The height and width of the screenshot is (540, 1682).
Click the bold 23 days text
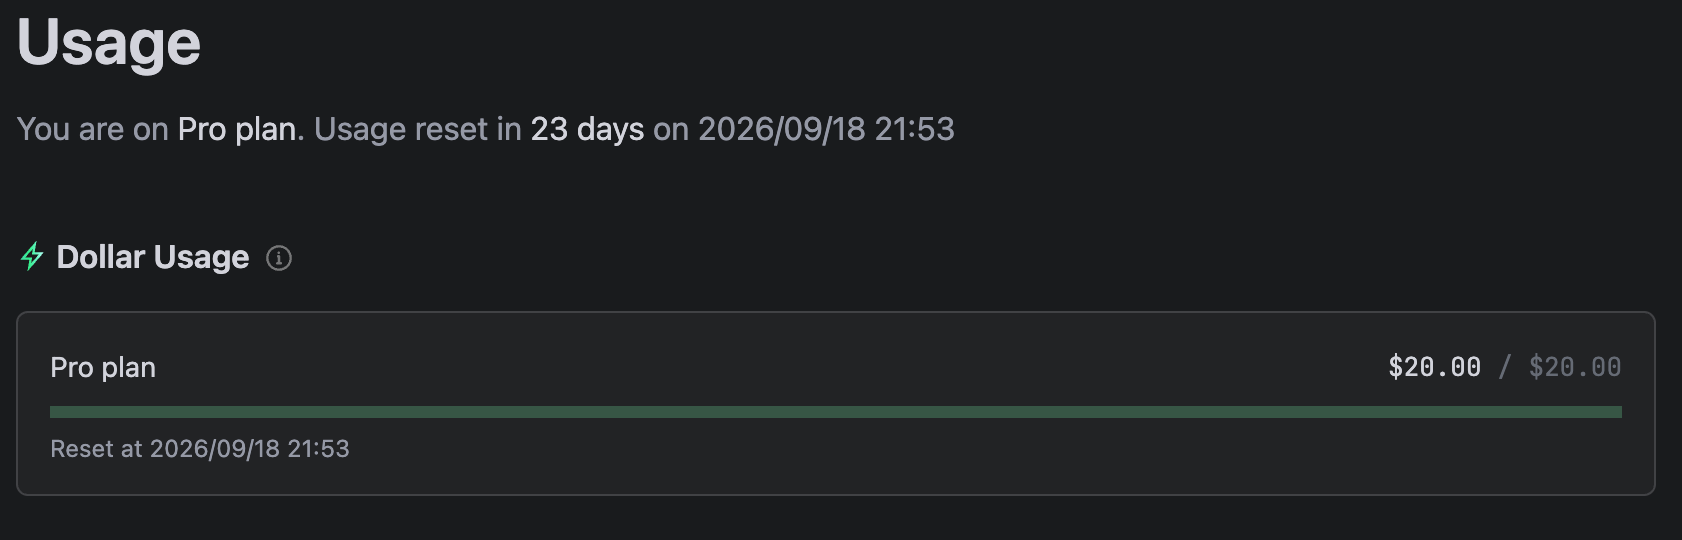click(x=587, y=129)
